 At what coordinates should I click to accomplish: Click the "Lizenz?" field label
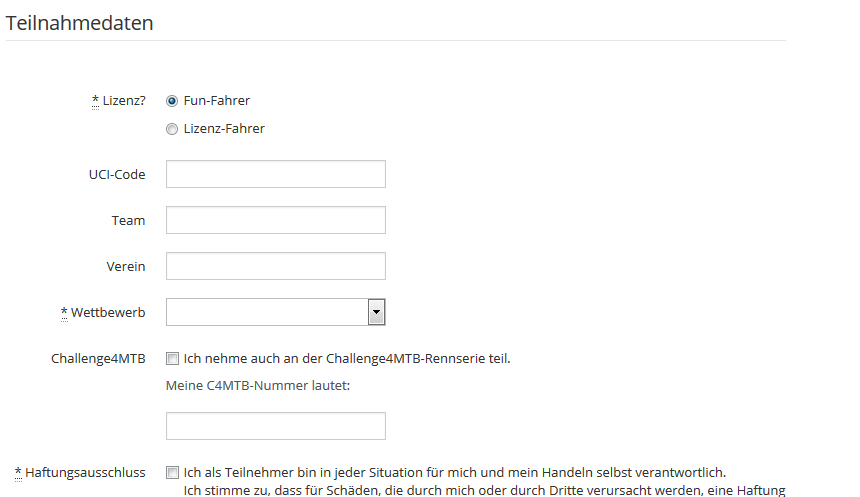click(x=124, y=101)
